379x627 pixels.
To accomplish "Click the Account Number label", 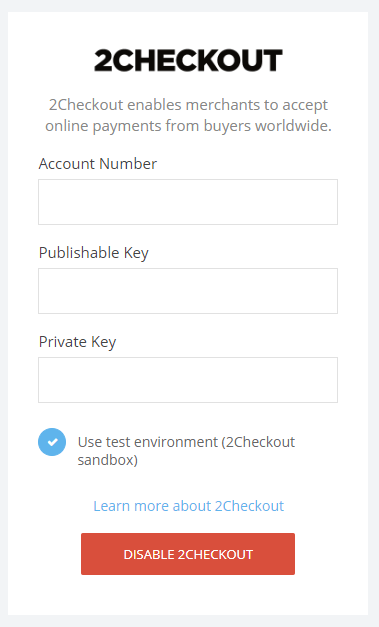I will click(x=98, y=164).
